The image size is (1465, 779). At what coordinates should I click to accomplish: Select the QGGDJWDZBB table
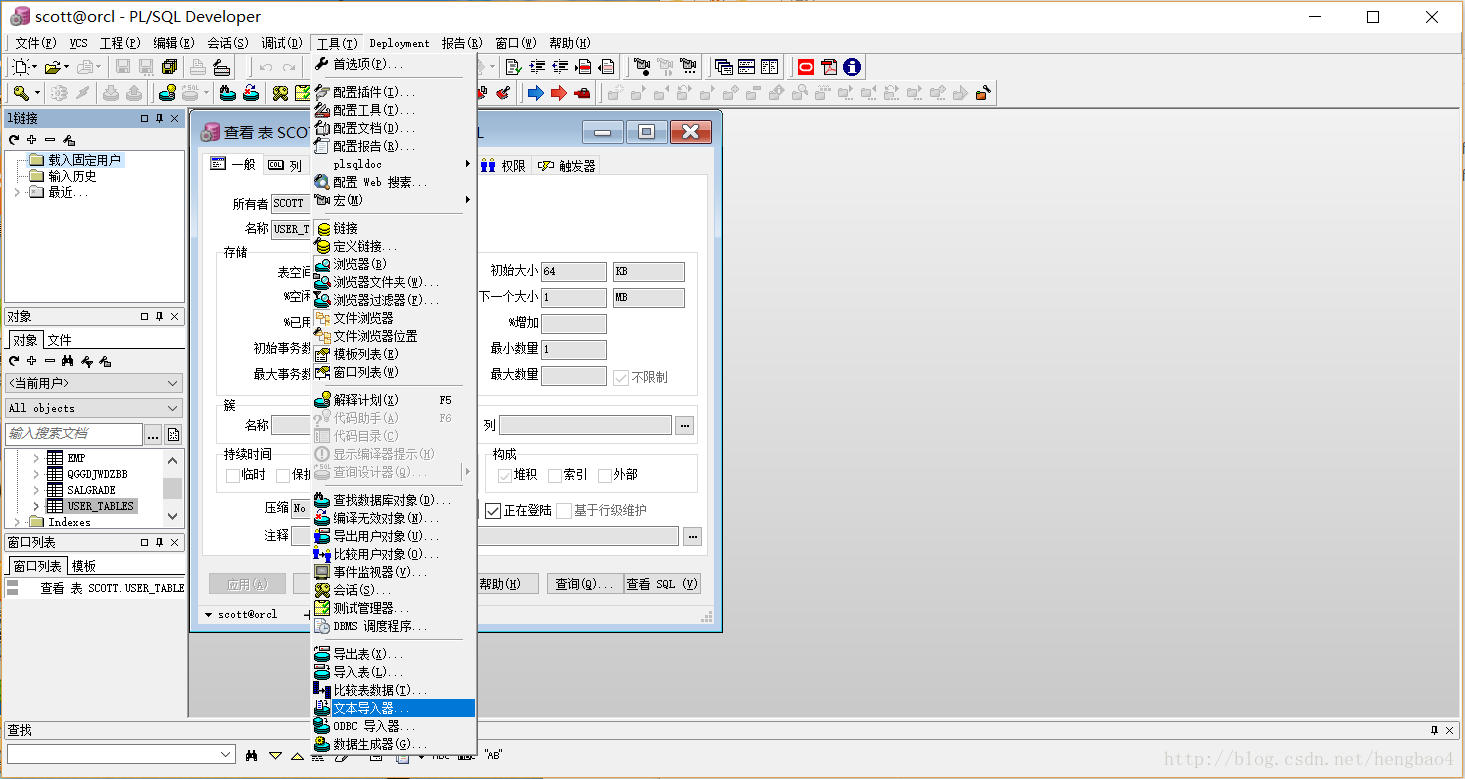(97, 474)
